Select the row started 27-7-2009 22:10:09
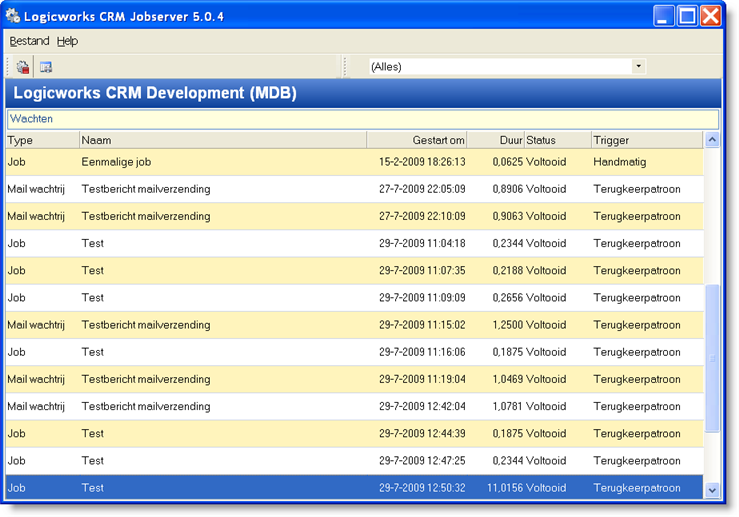 point(354,216)
